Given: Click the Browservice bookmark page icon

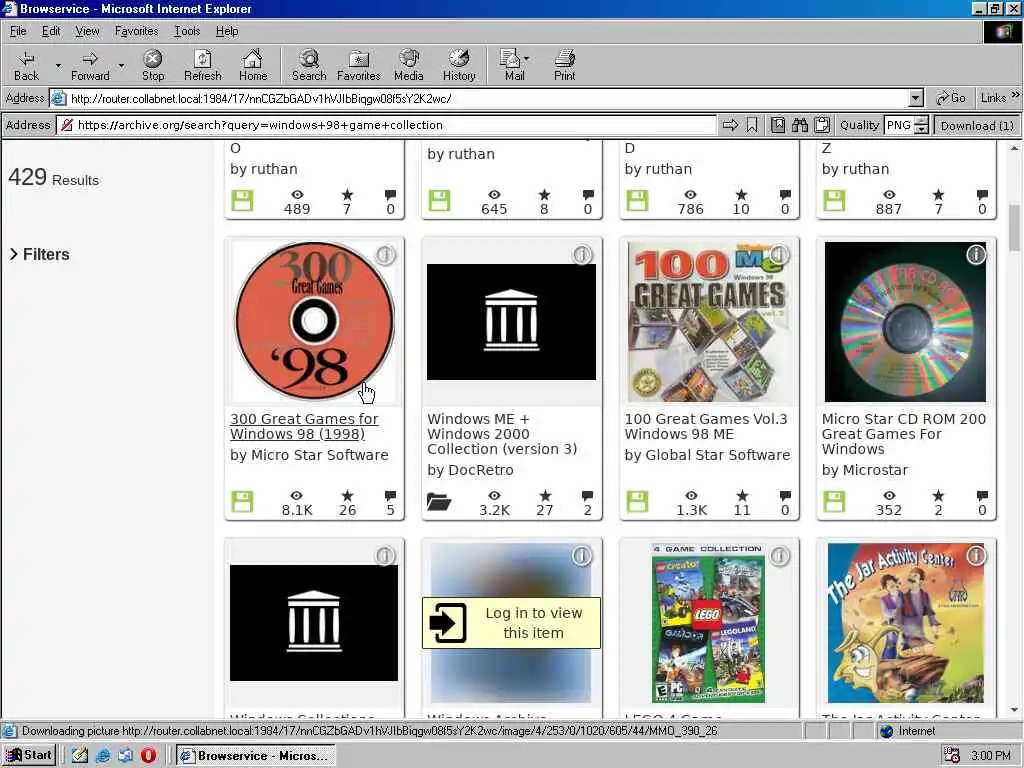Looking at the screenshot, I should pos(752,125).
